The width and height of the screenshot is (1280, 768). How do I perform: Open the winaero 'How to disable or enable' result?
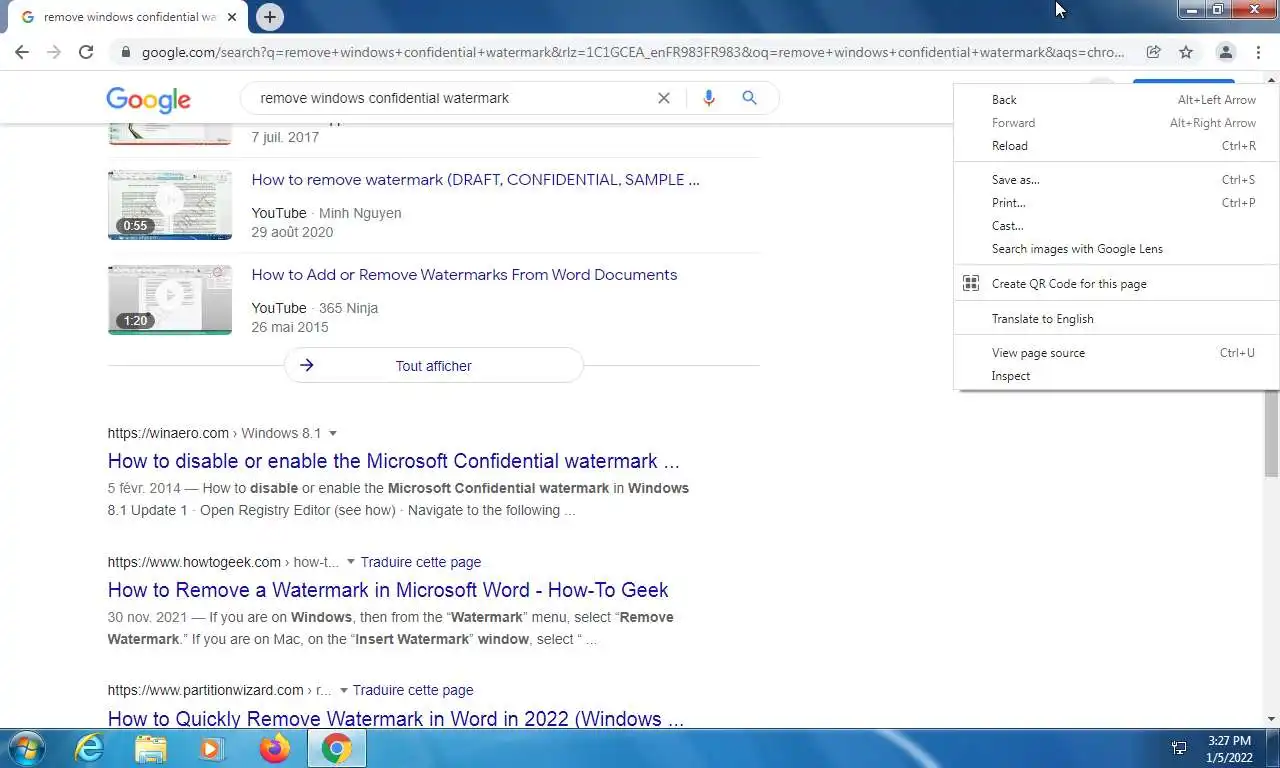393,461
